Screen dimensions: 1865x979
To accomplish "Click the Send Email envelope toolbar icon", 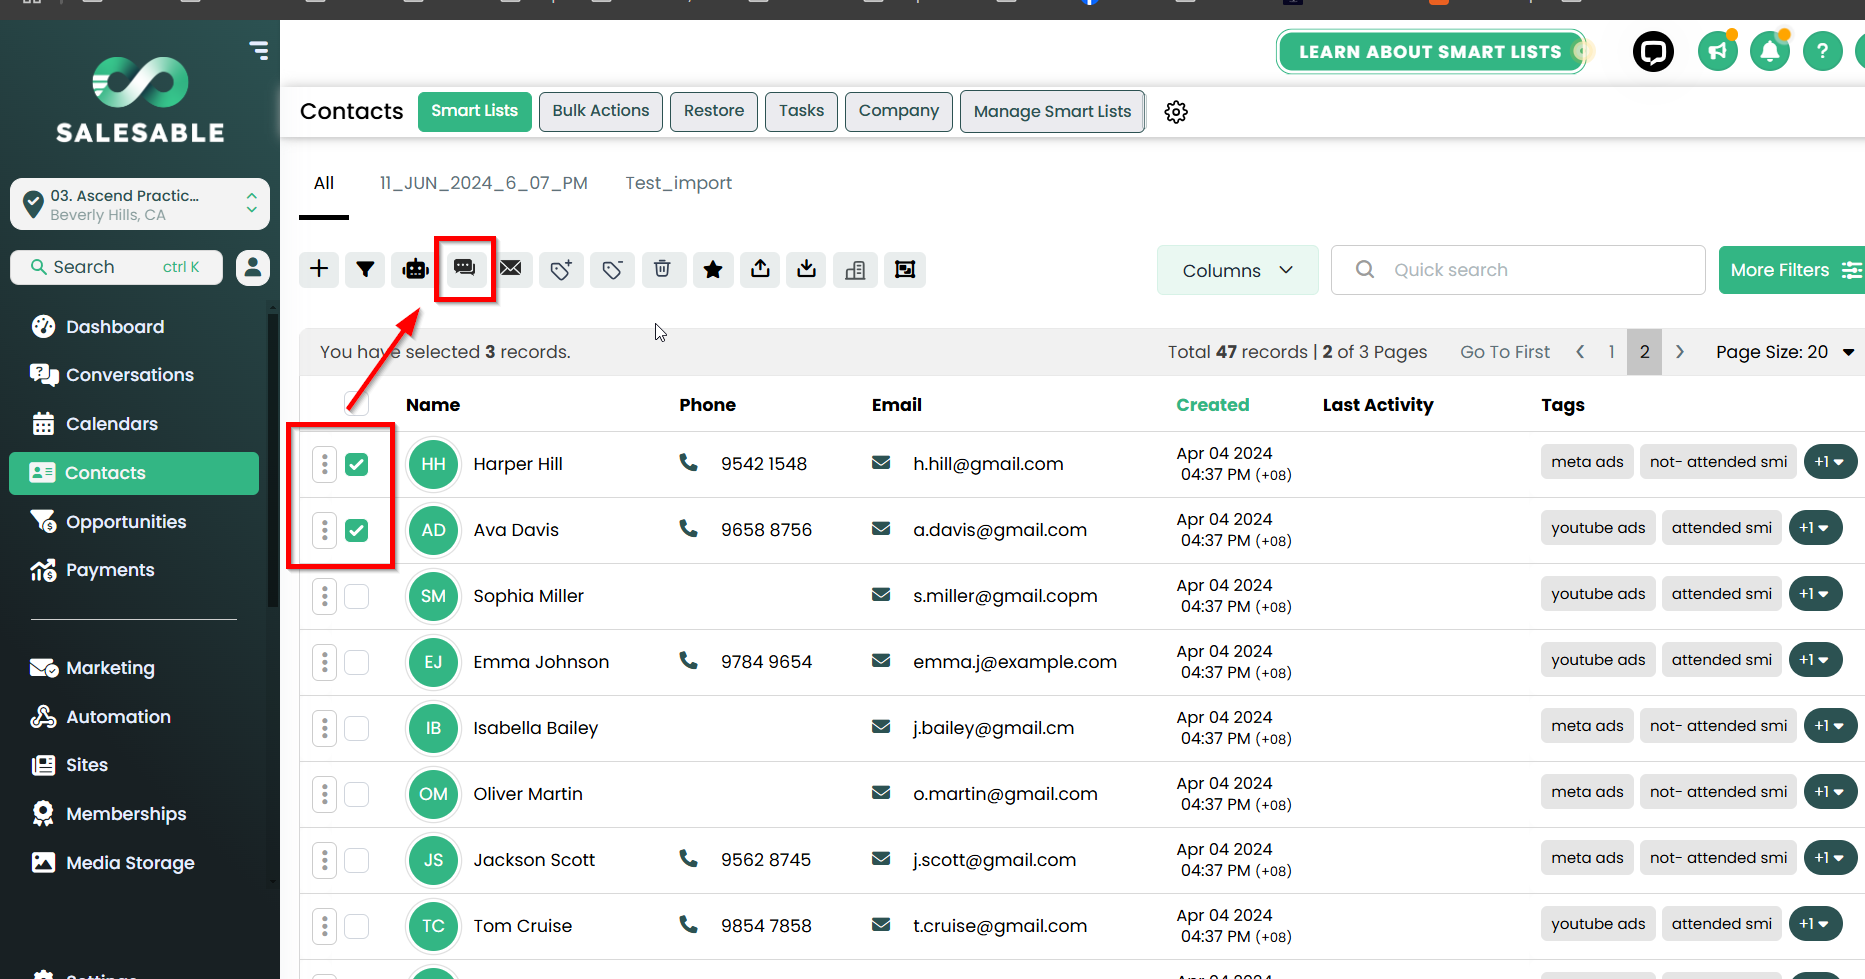I will click(511, 269).
